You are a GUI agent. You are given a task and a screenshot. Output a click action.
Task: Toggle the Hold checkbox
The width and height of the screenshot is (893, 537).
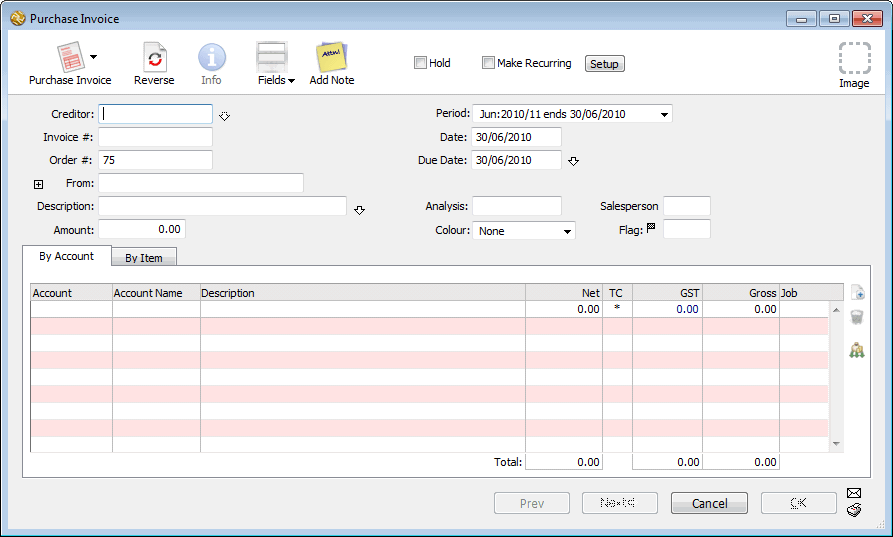tap(420, 63)
